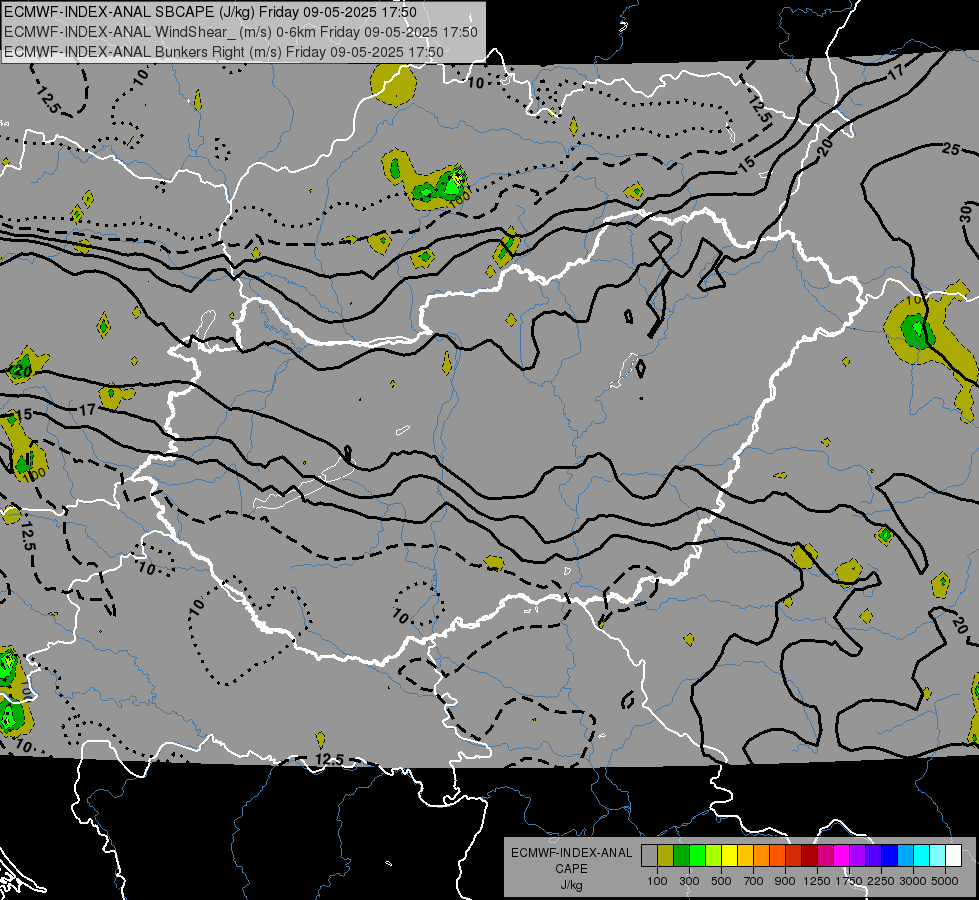This screenshot has height=900, width=979.
Task: Click the '500' legend tick value
Action: tap(721, 881)
